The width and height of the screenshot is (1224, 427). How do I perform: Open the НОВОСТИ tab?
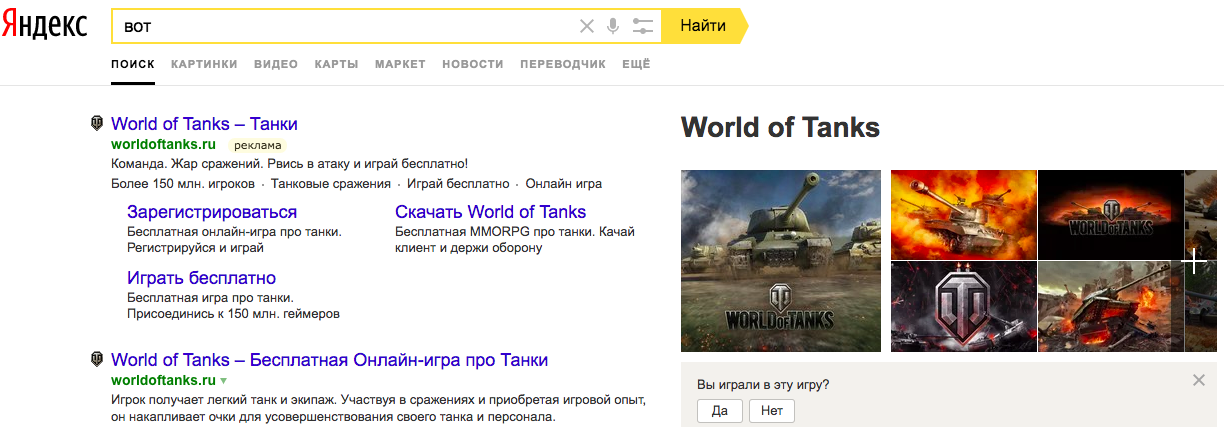tap(473, 64)
